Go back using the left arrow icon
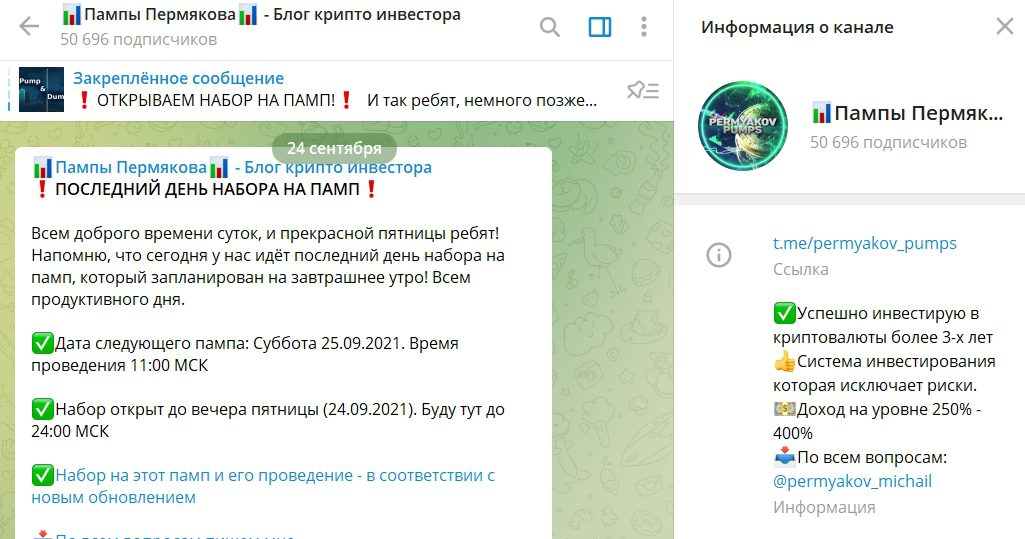 coord(29,26)
